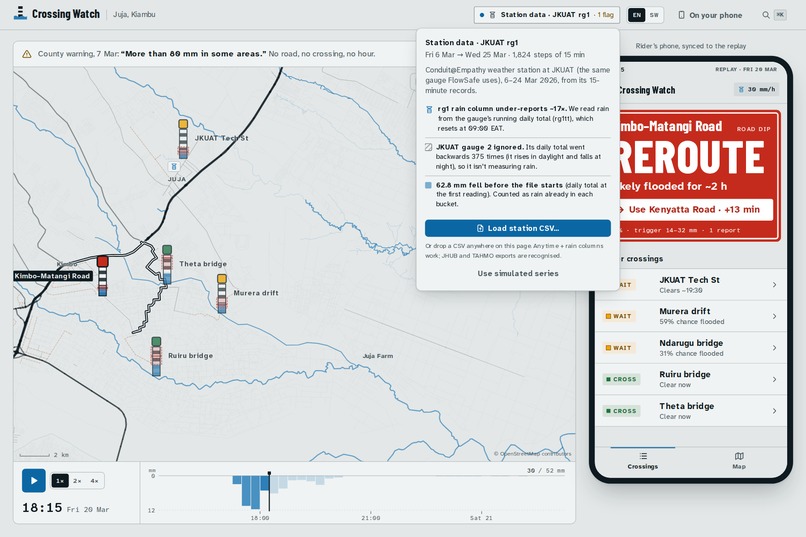Click the CROSS badge for Theta bridge
806x537 pixels.
click(621, 411)
